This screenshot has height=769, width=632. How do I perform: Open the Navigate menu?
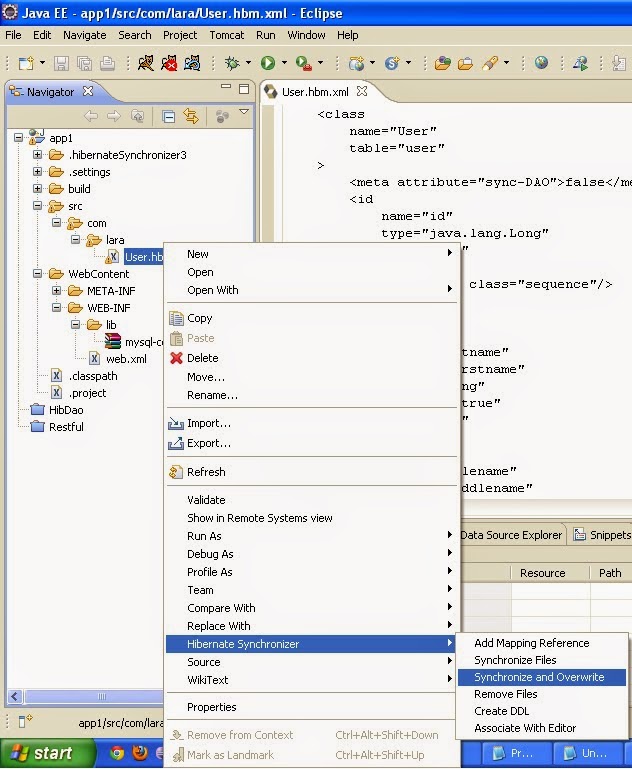tap(85, 35)
